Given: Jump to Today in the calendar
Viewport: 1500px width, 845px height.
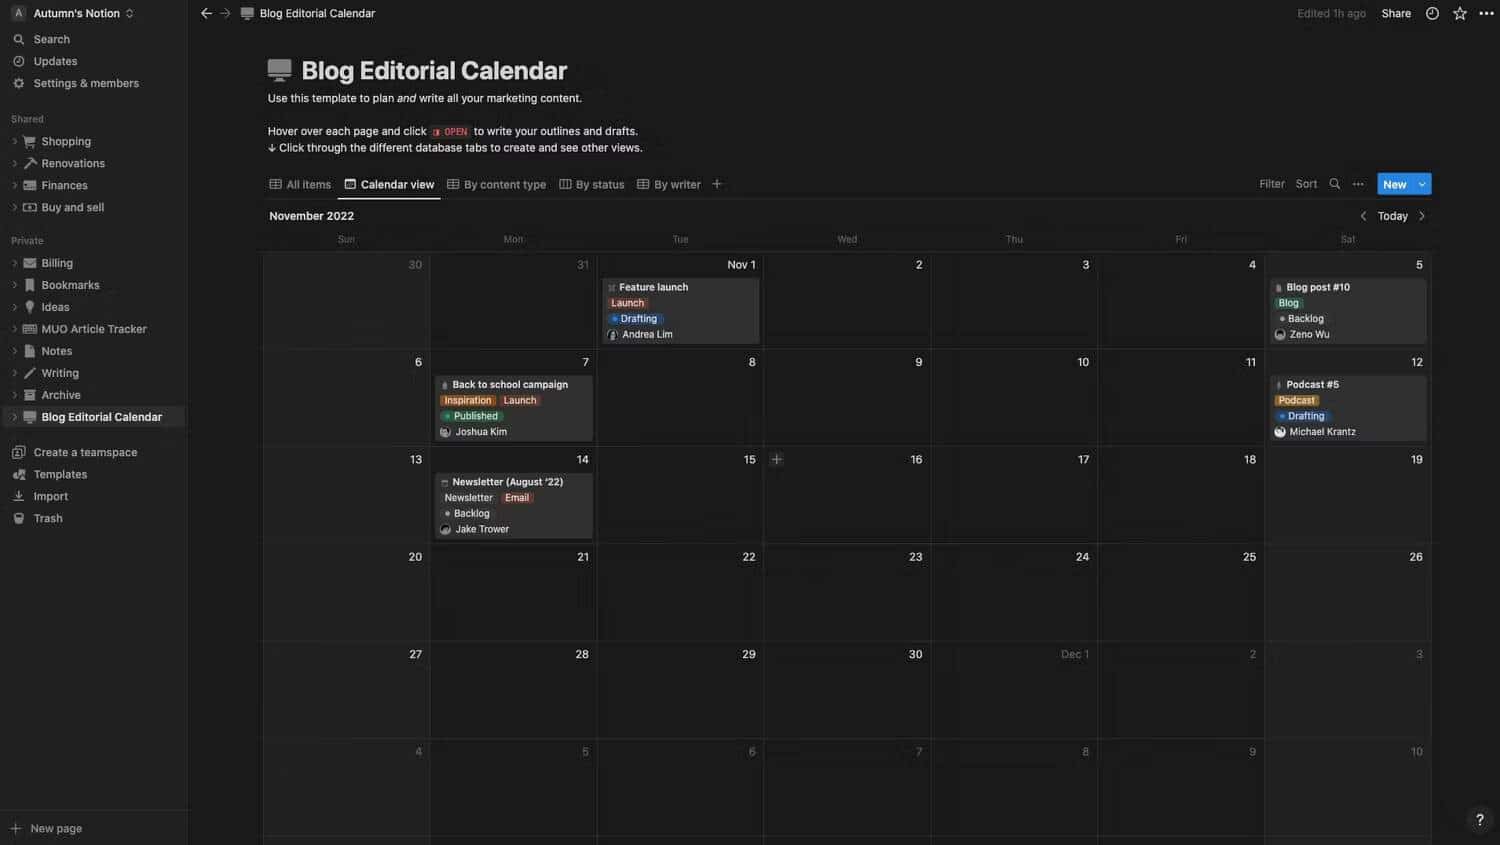Looking at the screenshot, I should click(x=1392, y=216).
